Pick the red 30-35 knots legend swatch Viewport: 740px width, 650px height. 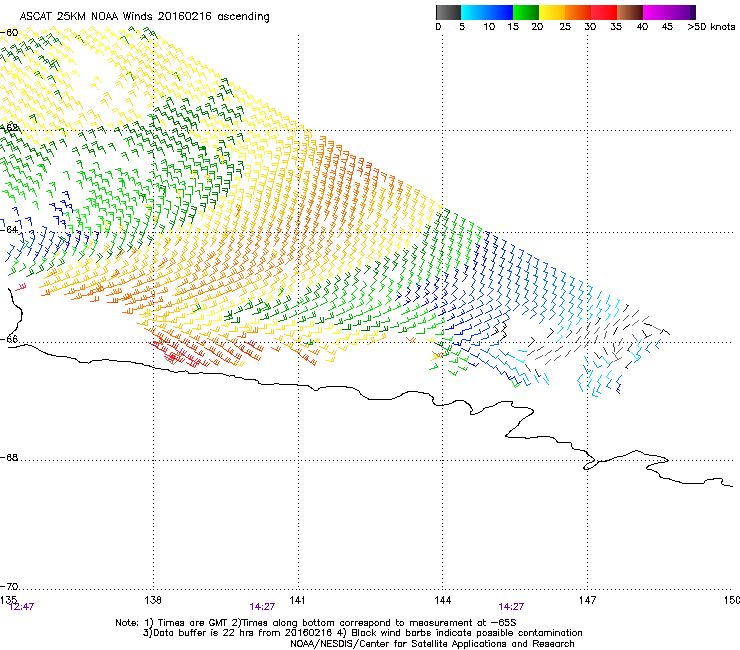click(604, 12)
